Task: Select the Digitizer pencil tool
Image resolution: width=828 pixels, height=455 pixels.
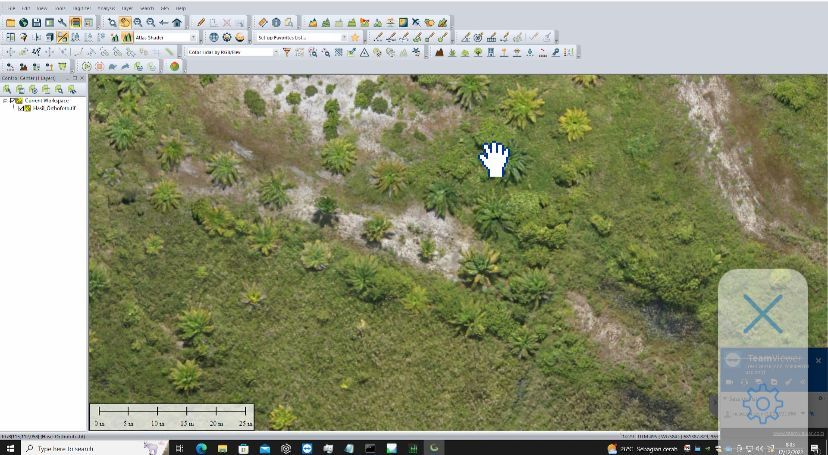Action: pyautogui.click(x=201, y=22)
